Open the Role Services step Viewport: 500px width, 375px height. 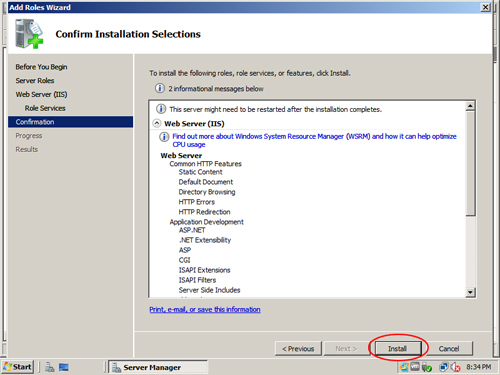coord(45,108)
